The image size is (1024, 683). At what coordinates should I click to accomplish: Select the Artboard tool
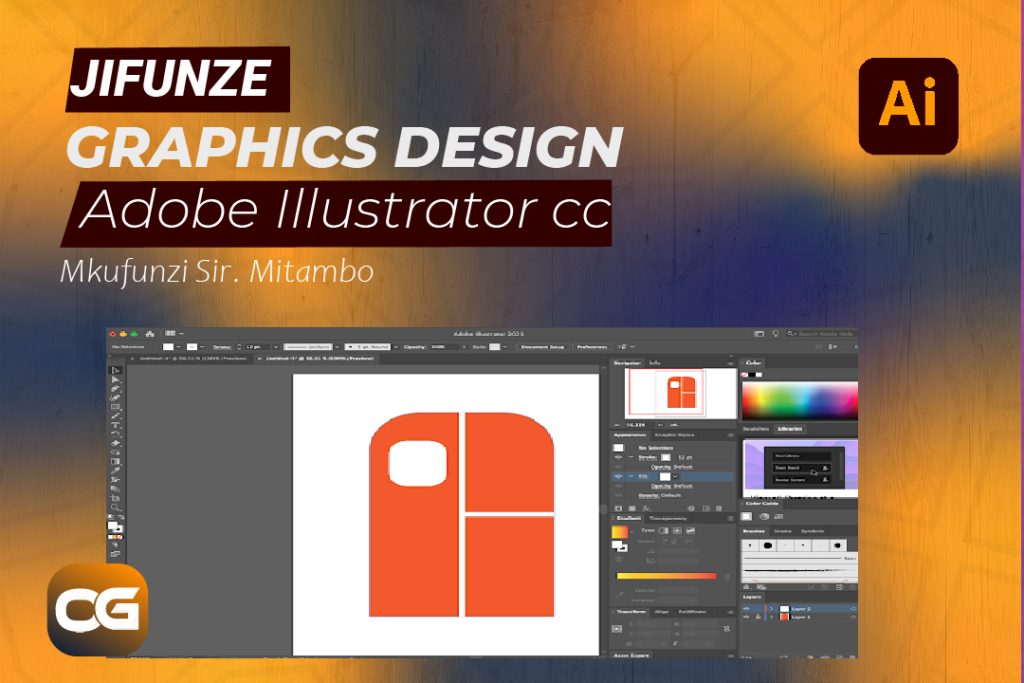click(x=116, y=498)
